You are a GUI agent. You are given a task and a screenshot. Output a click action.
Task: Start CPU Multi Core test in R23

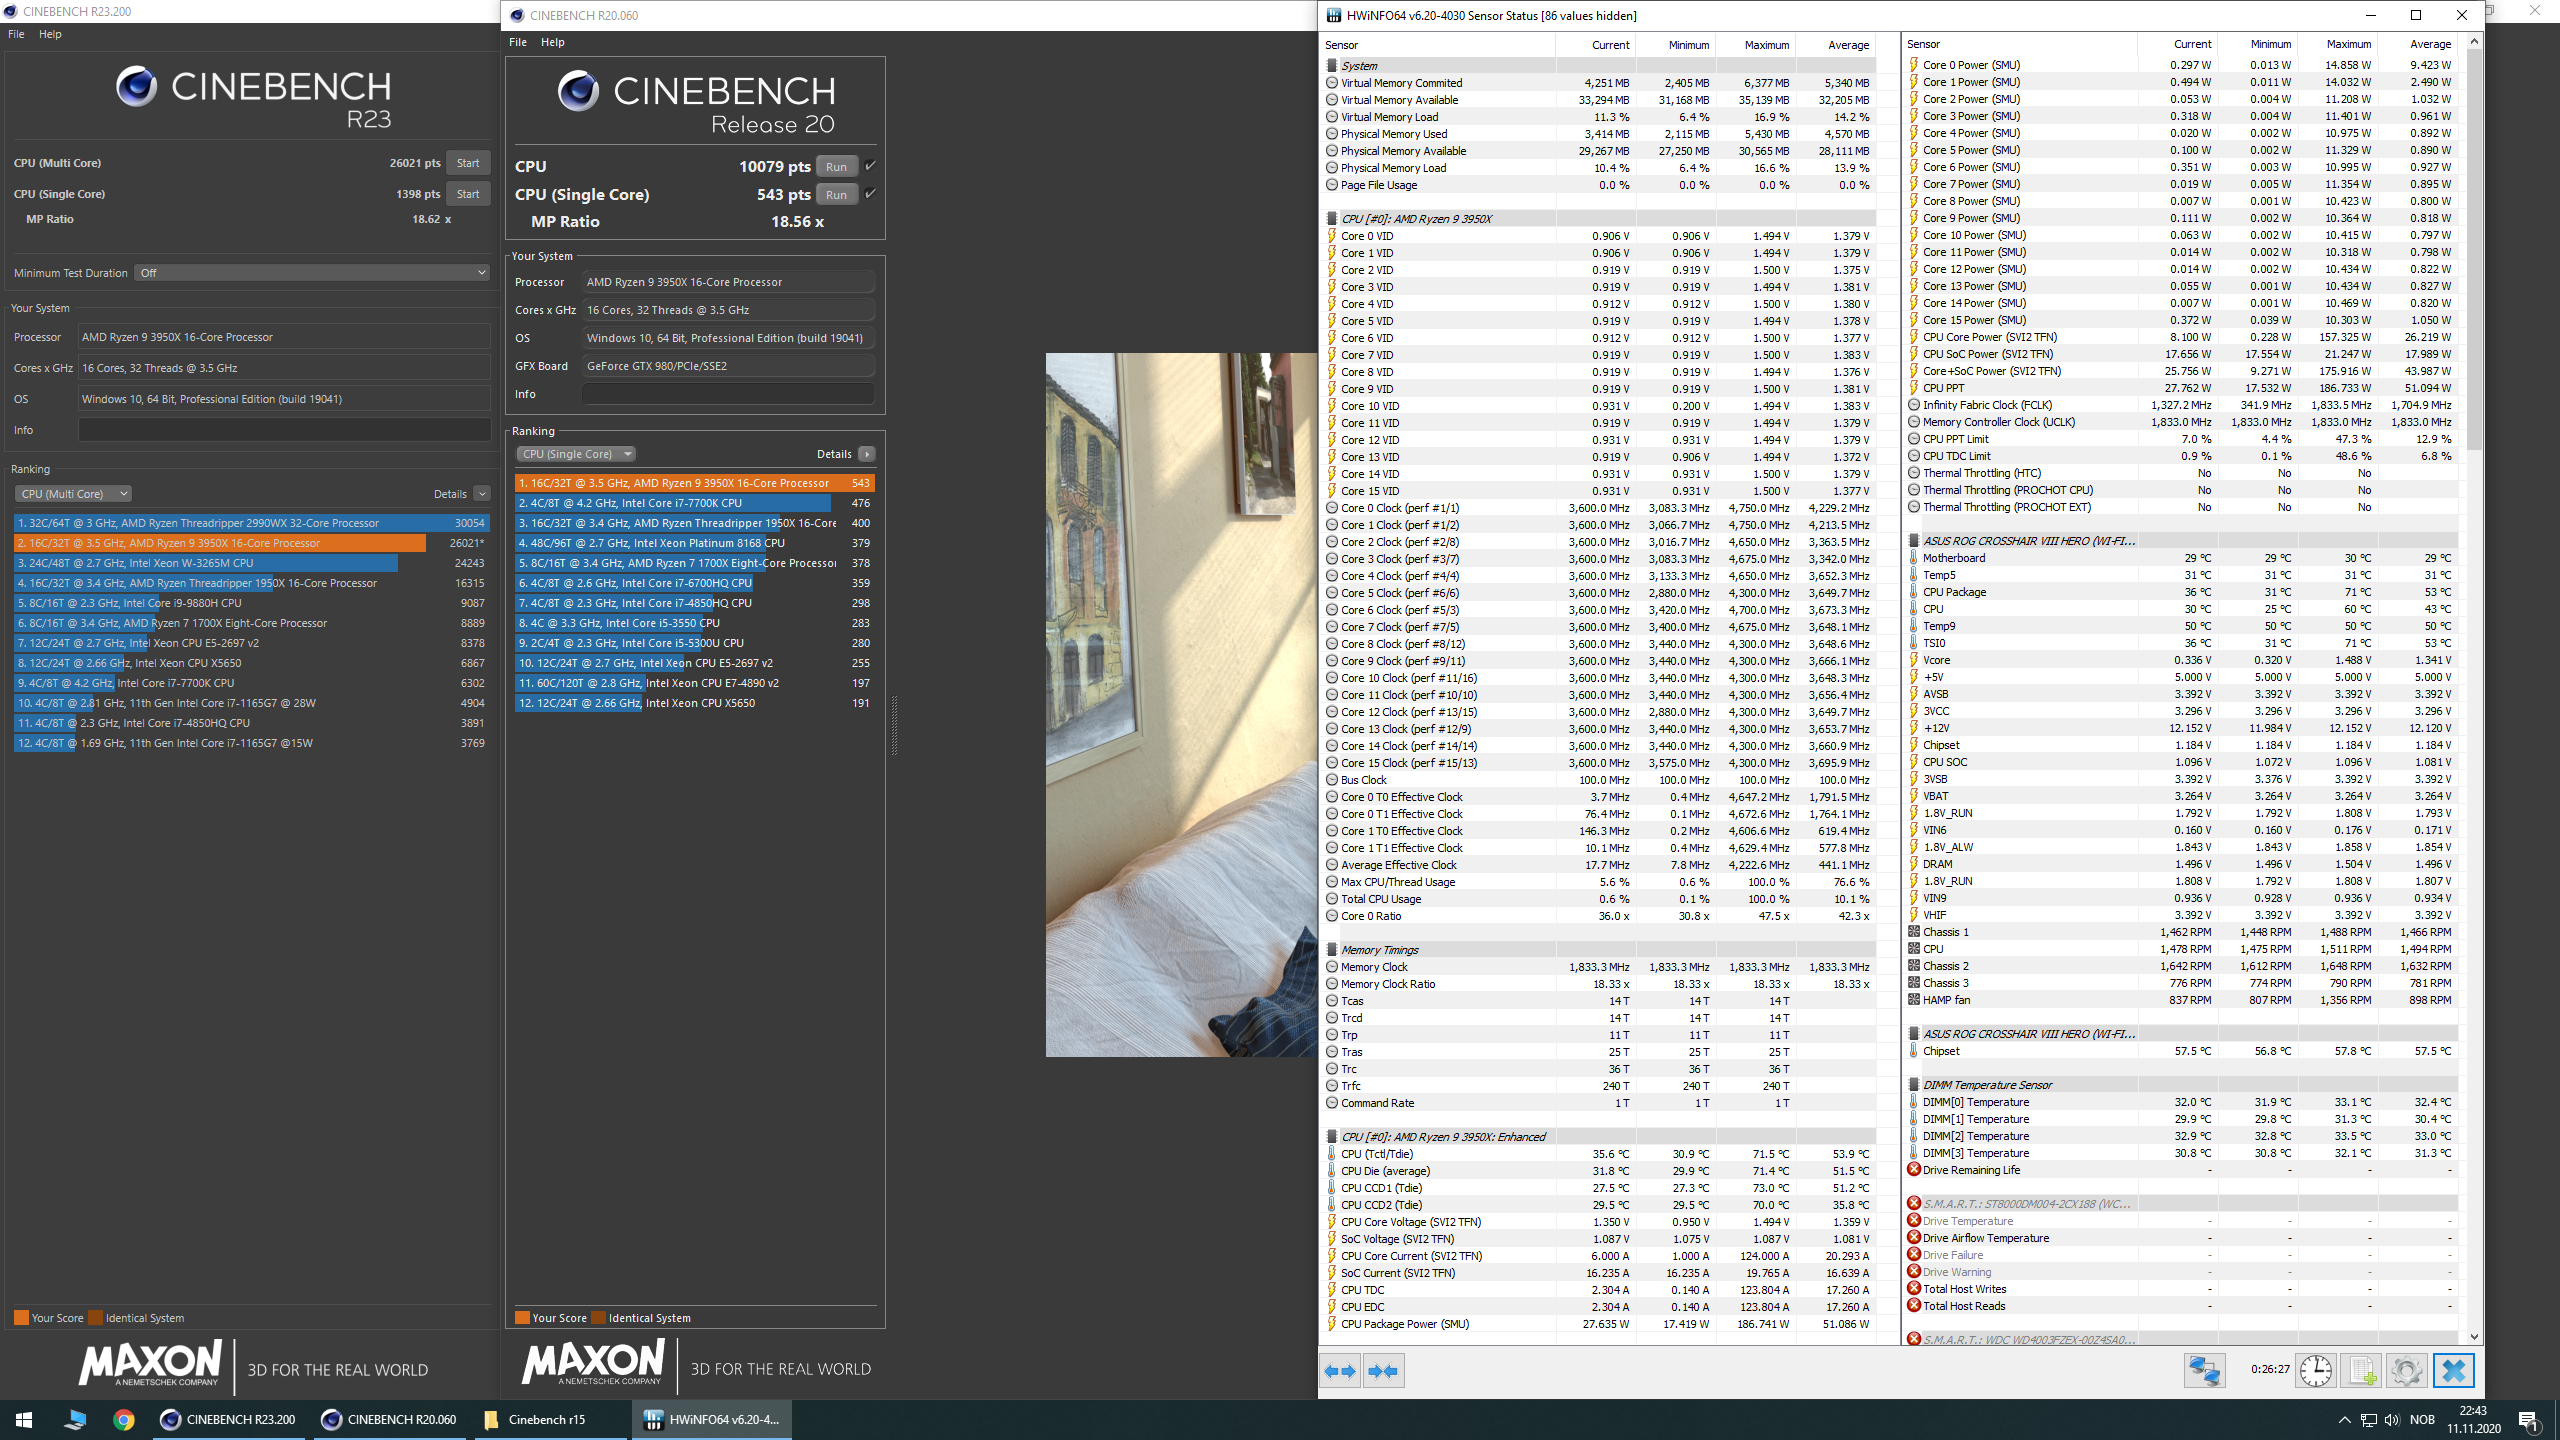[468, 163]
